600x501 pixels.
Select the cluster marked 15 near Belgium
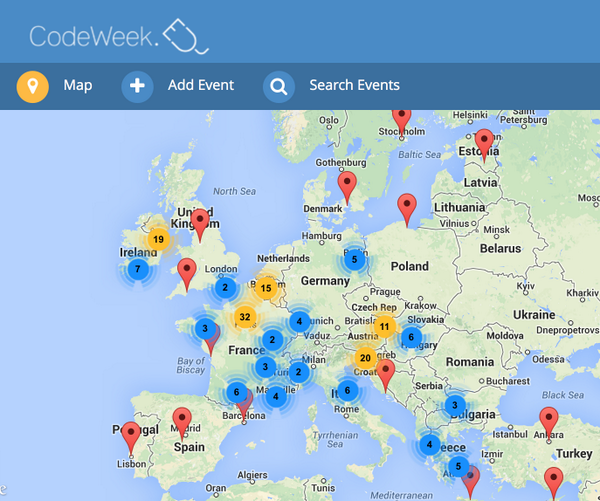pos(266,288)
